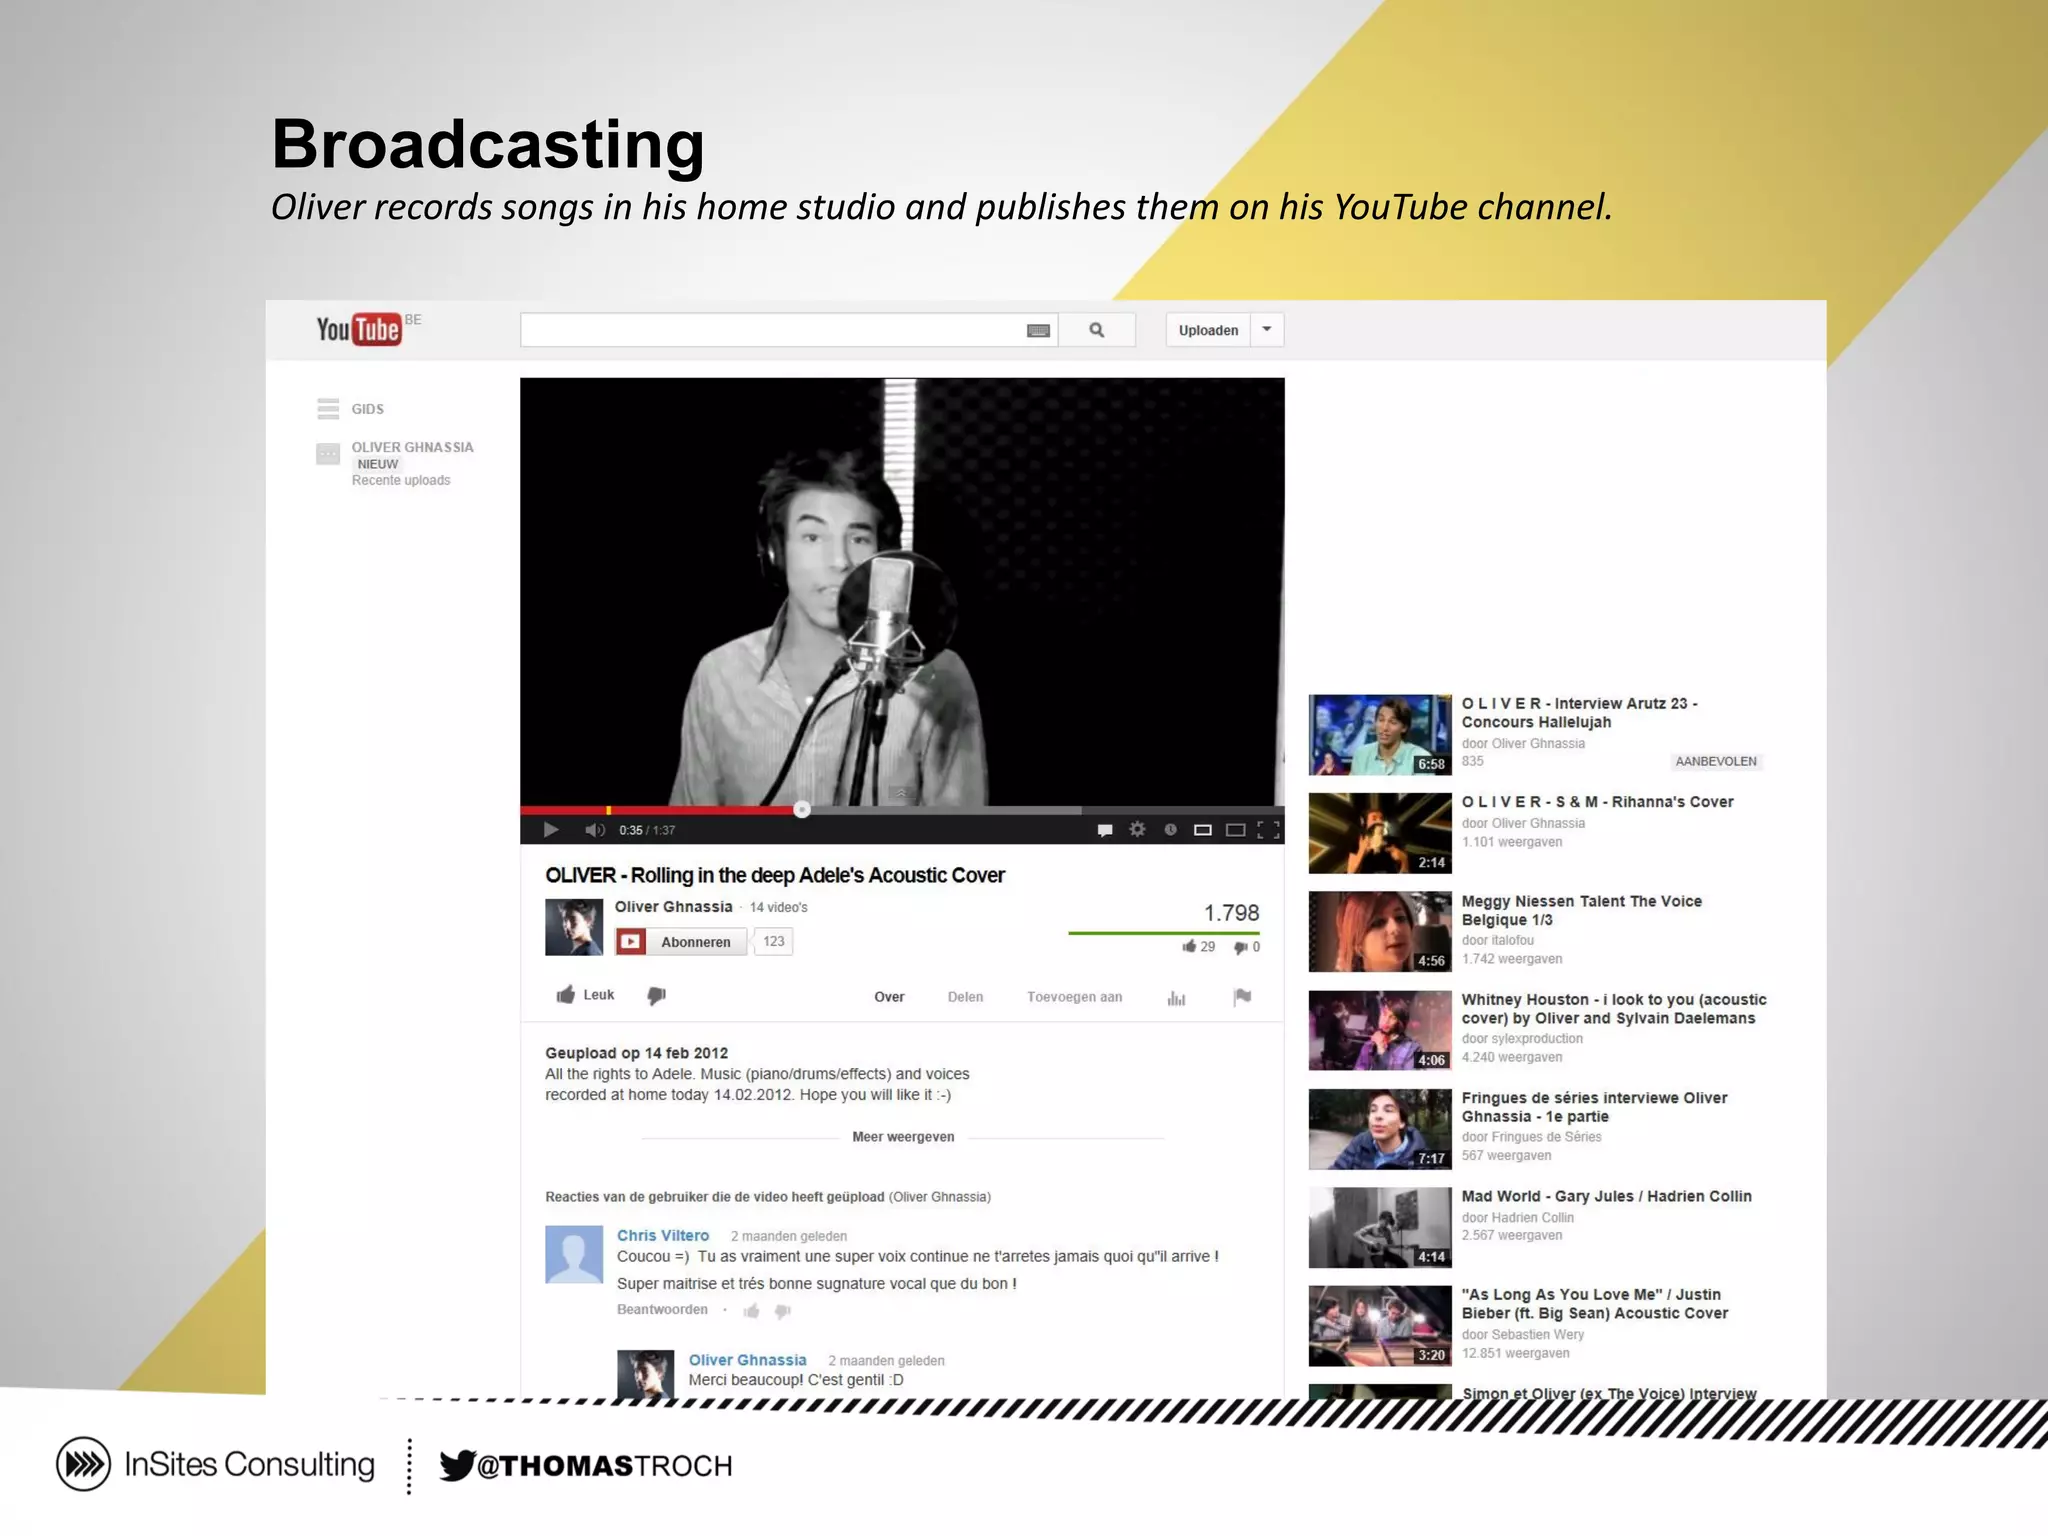Like Chris Viltero's comment with thumbs-up
The height and width of the screenshot is (1536, 2048).
pos(752,1311)
